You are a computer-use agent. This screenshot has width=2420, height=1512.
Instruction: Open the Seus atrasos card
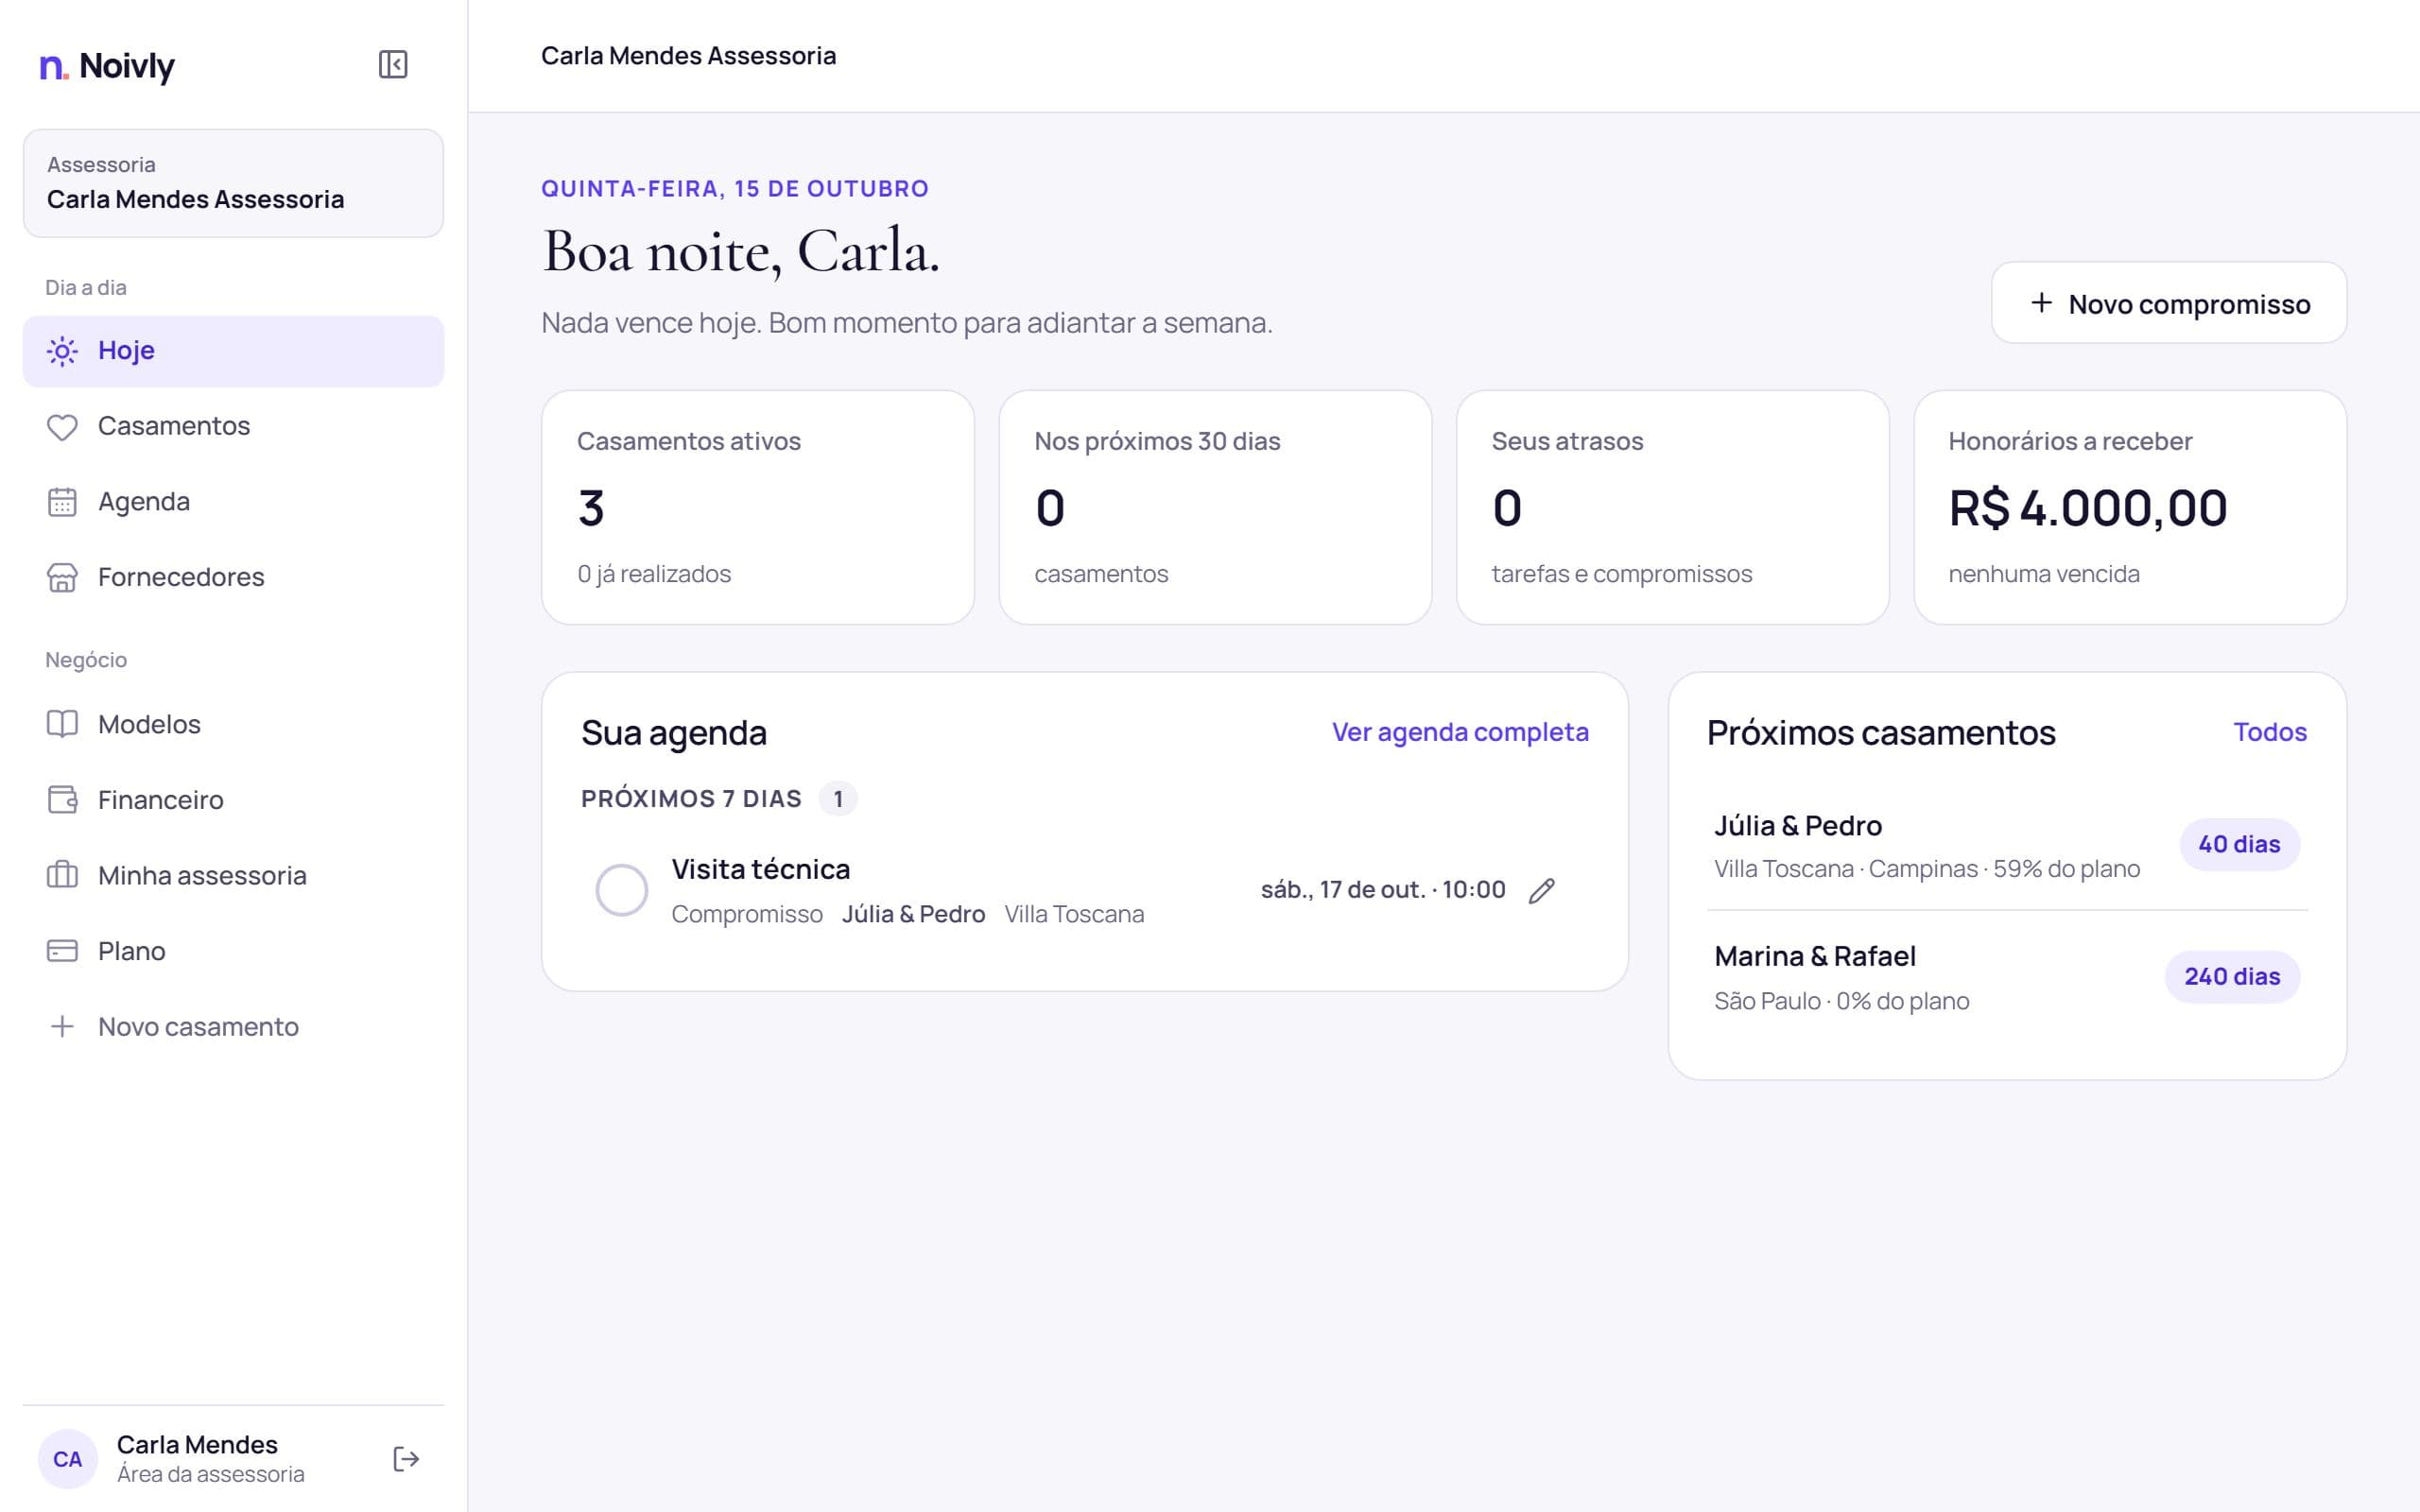1673,508
